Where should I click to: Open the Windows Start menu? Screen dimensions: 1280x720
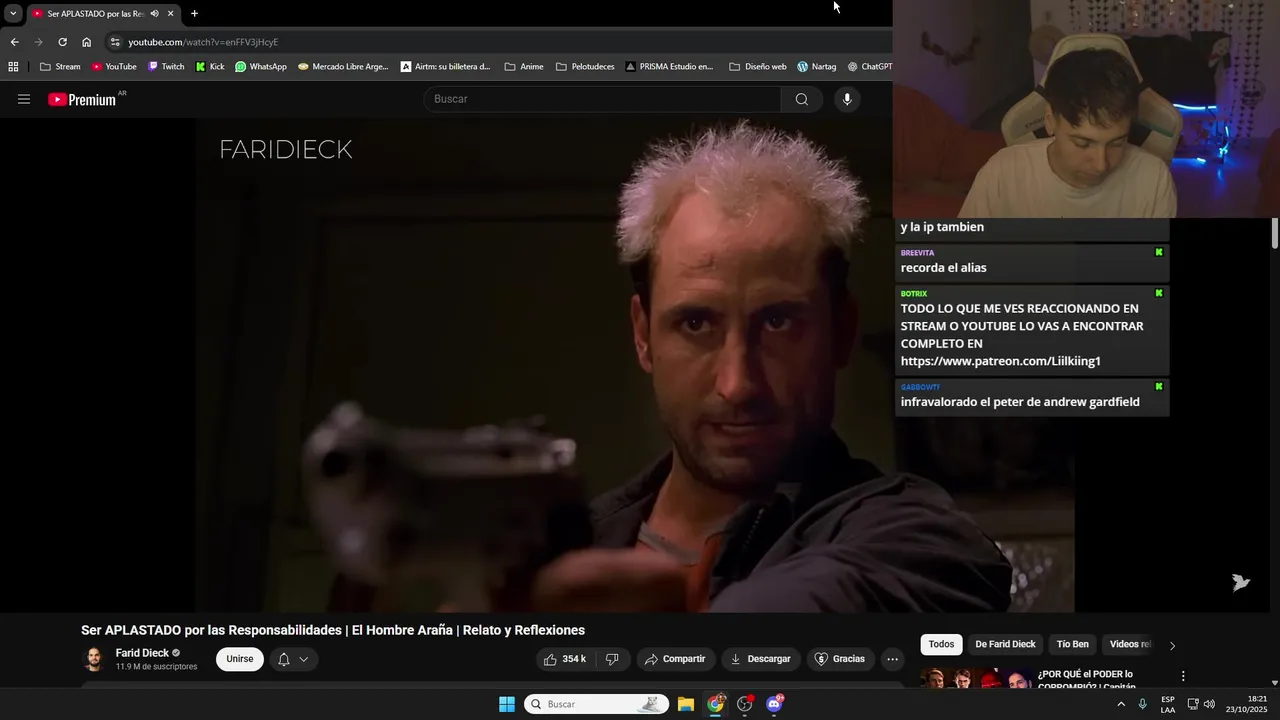pos(507,704)
